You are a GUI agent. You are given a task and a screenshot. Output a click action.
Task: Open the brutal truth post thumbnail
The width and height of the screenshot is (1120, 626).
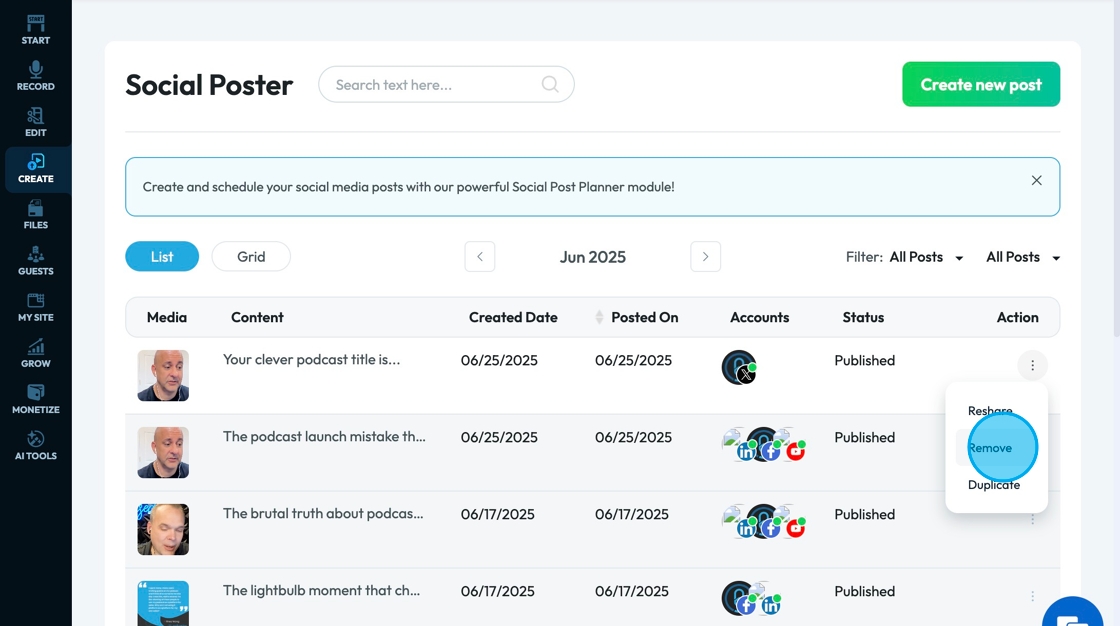pyautogui.click(x=163, y=529)
